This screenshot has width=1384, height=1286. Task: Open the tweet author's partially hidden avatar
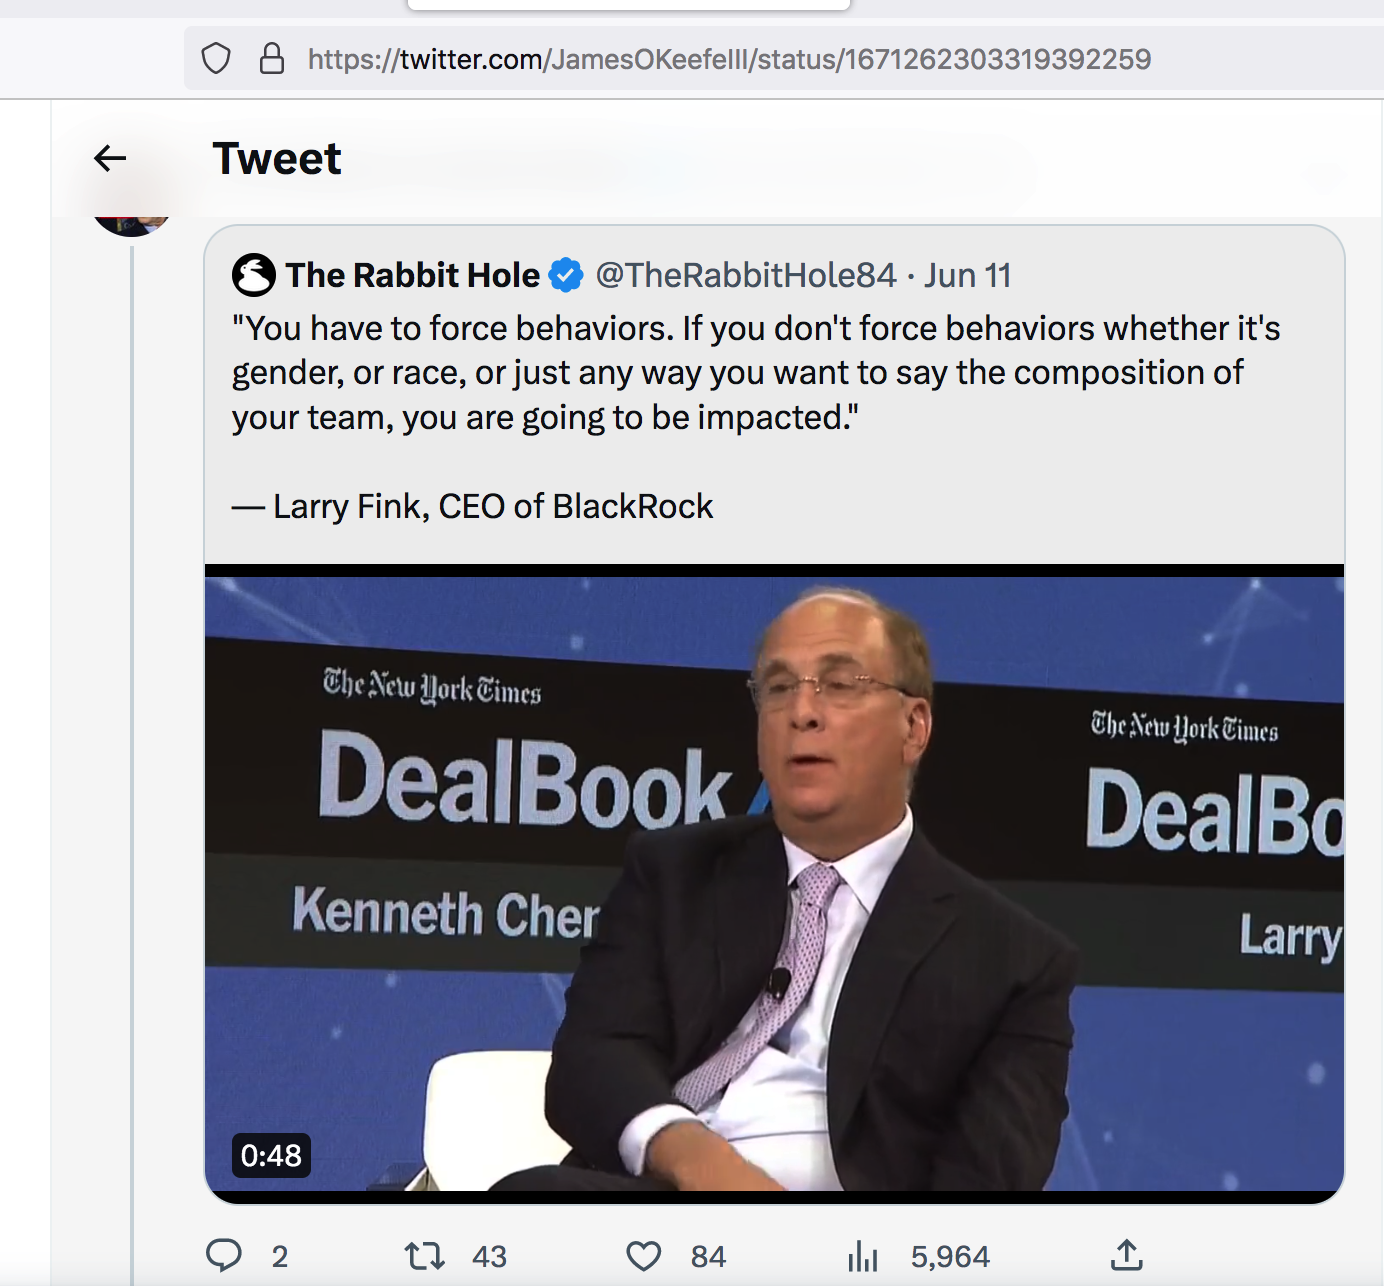point(131,225)
